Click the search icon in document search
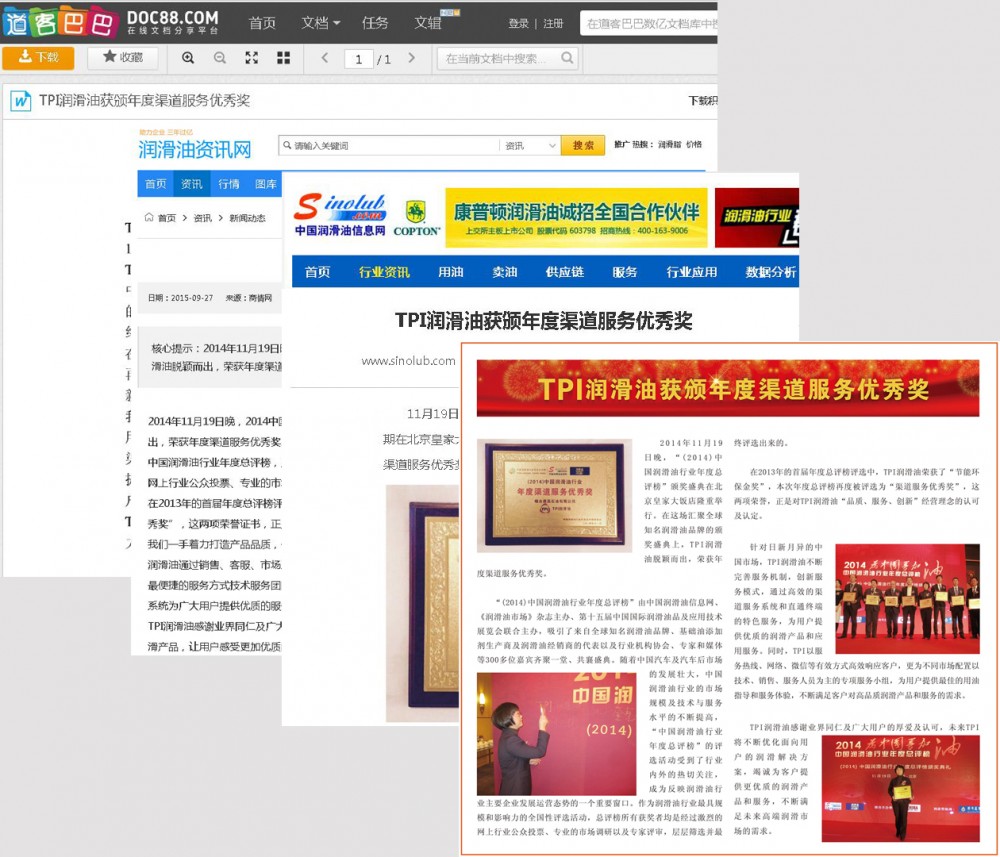The image size is (1000, 857). (x=567, y=59)
